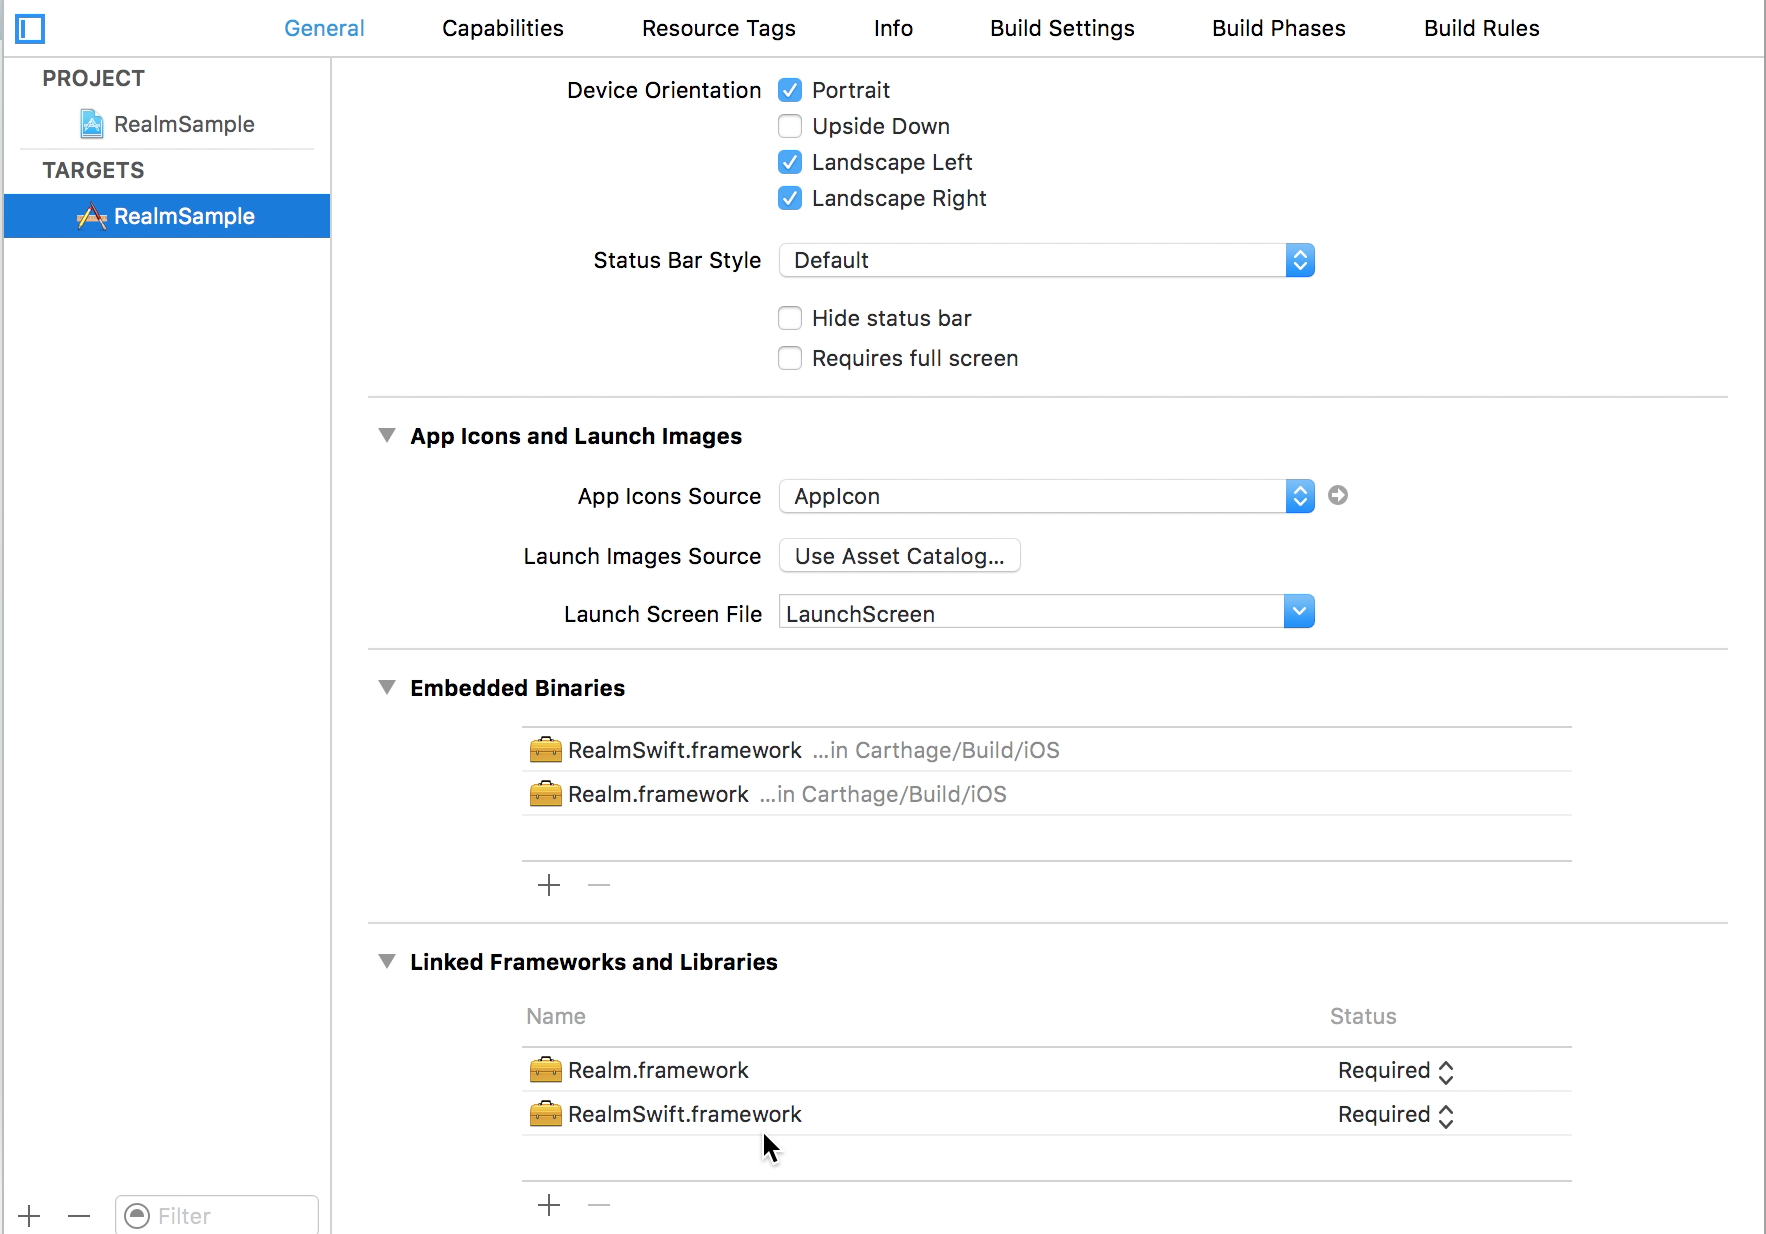
Task: Click Realm.framework briefcase icon in Embedded Binaries
Action: 545,793
